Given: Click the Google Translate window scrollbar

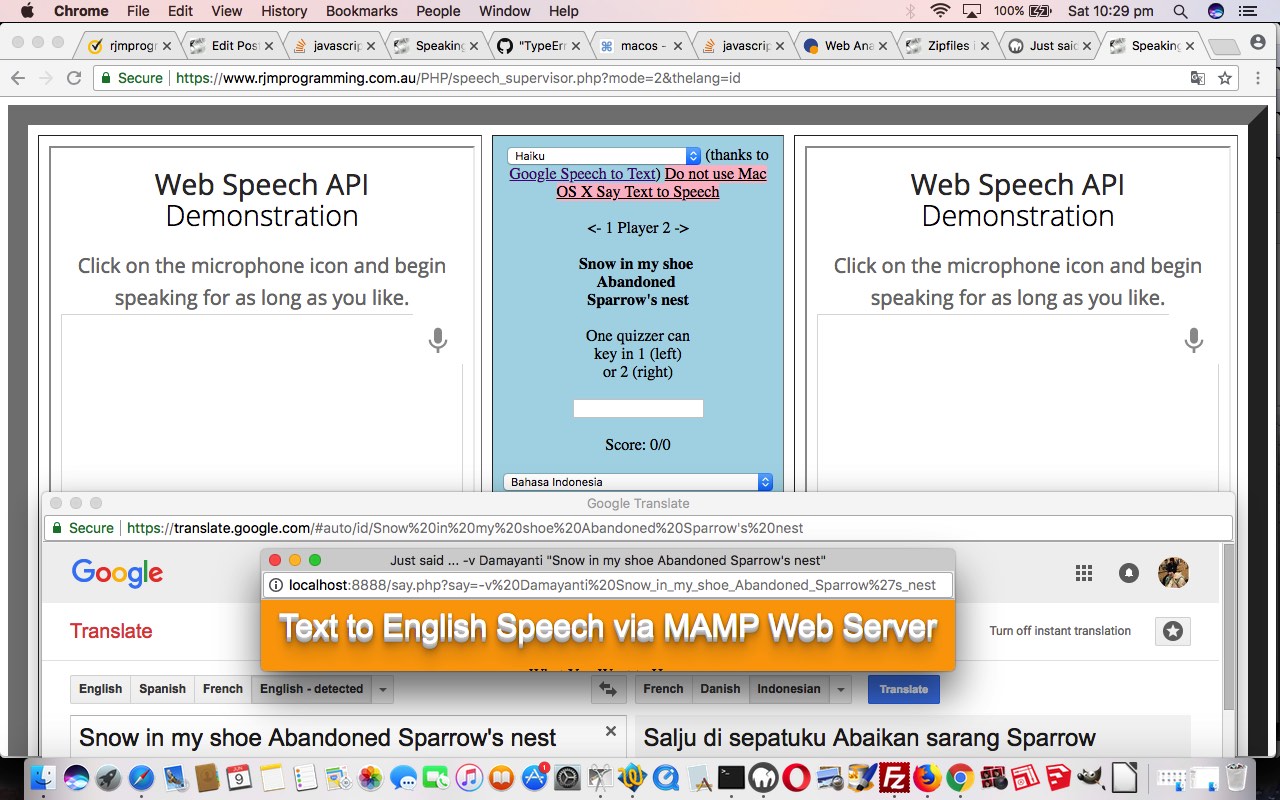Looking at the screenshot, I should click(x=1229, y=625).
